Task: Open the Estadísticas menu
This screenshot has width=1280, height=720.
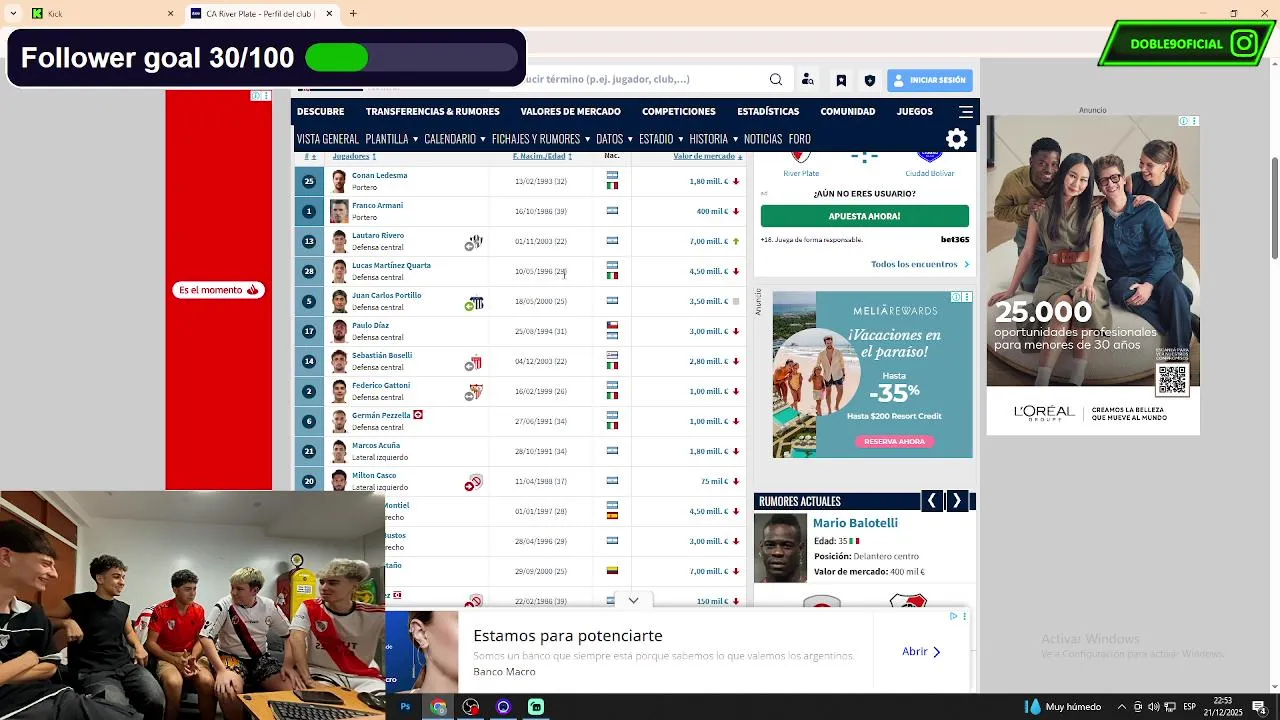Action: pyautogui.click(x=768, y=112)
